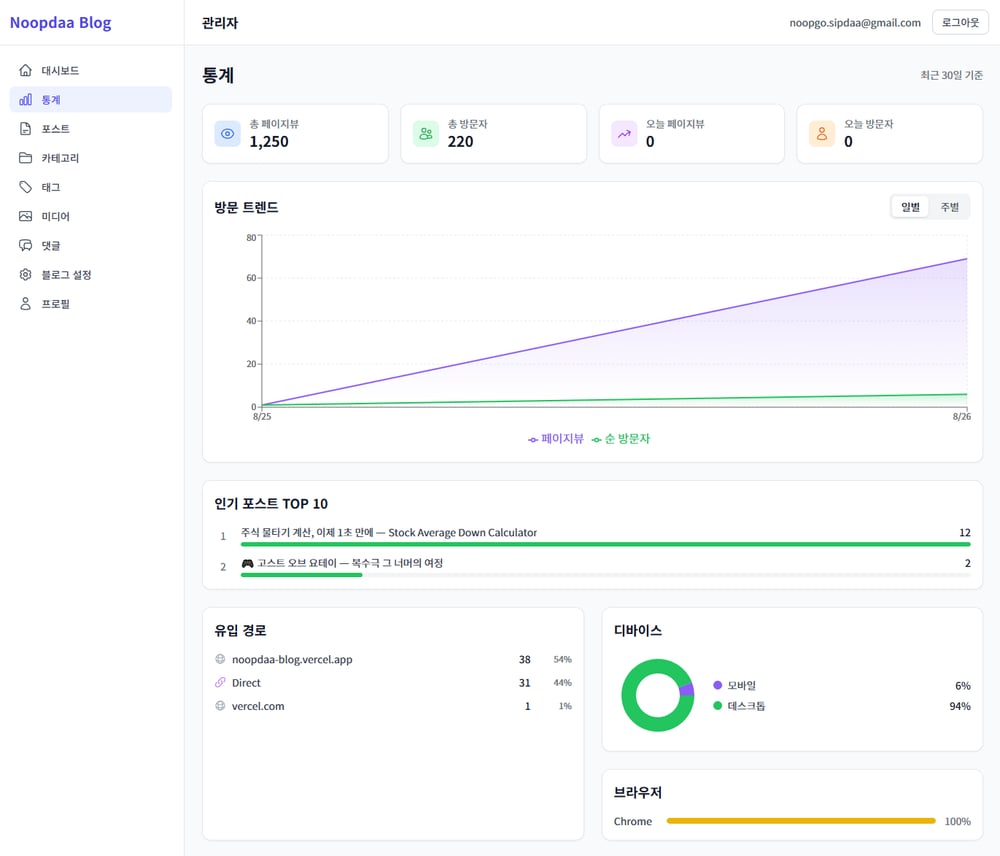Viewport: 1000px width, 856px height.
Task: Click the 로그아웃 button
Action: pos(960,22)
